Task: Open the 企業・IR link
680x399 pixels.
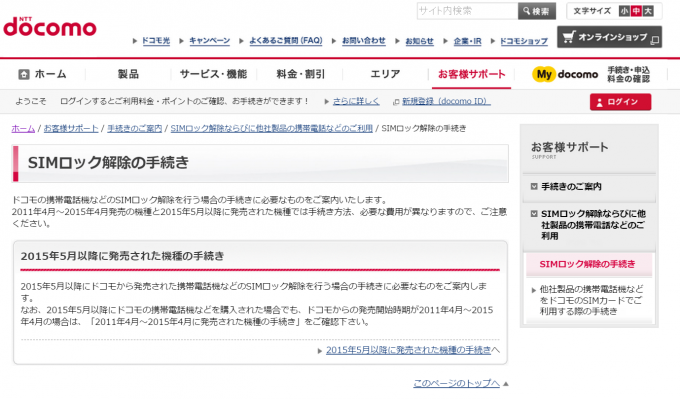Action: (x=468, y=41)
